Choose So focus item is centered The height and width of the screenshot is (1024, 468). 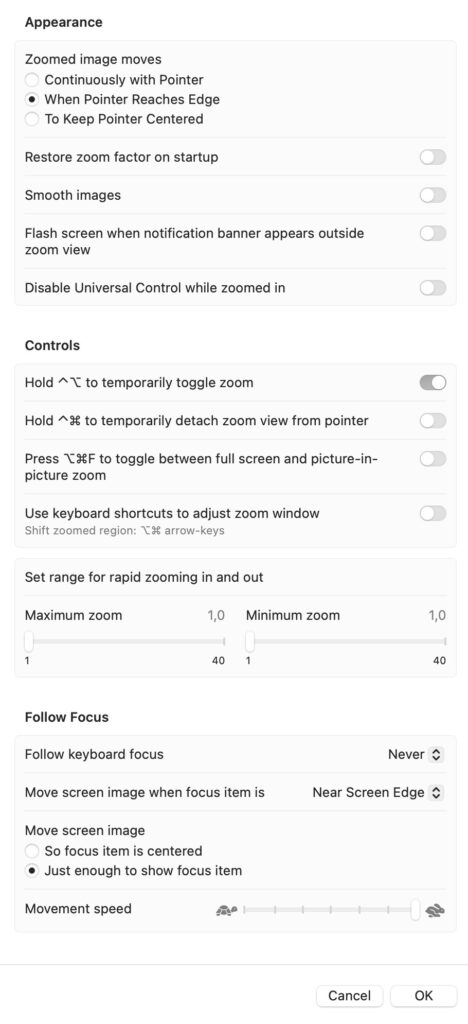pyautogui.click(x=32, y=852)
